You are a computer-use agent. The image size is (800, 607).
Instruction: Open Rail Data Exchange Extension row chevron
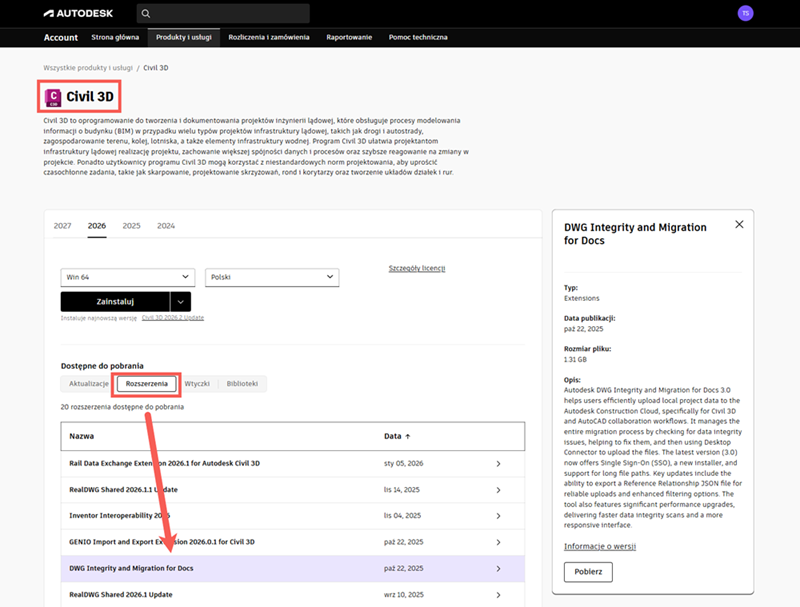[x=498, y=464]
